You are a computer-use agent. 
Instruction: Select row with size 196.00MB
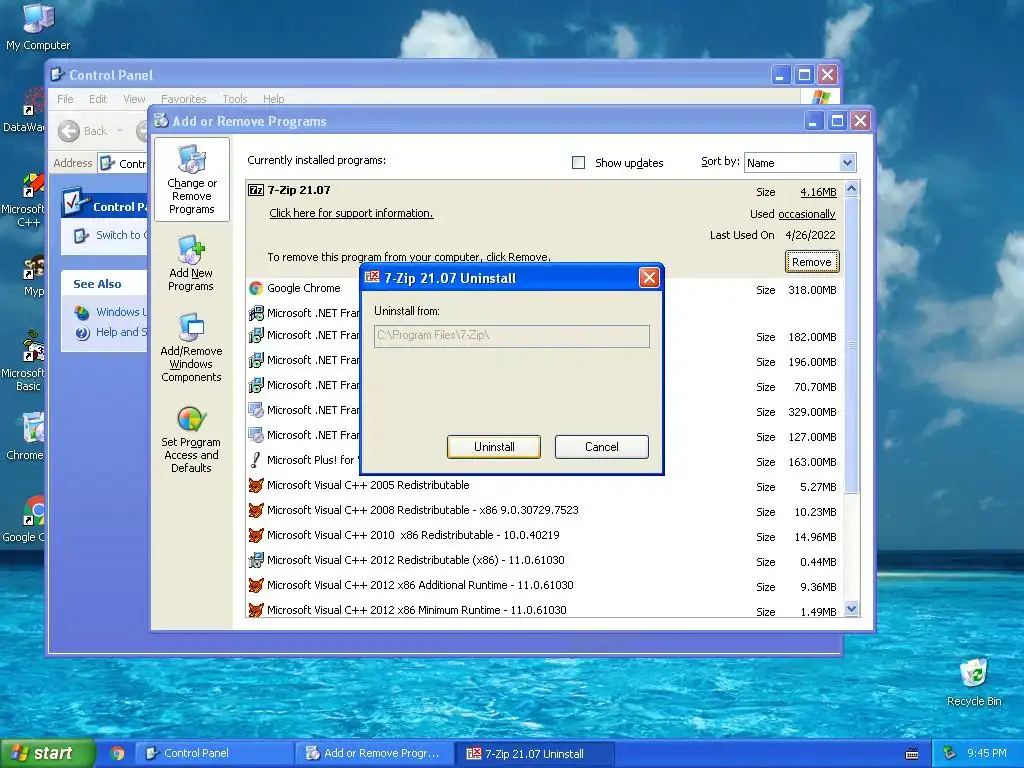545,361
